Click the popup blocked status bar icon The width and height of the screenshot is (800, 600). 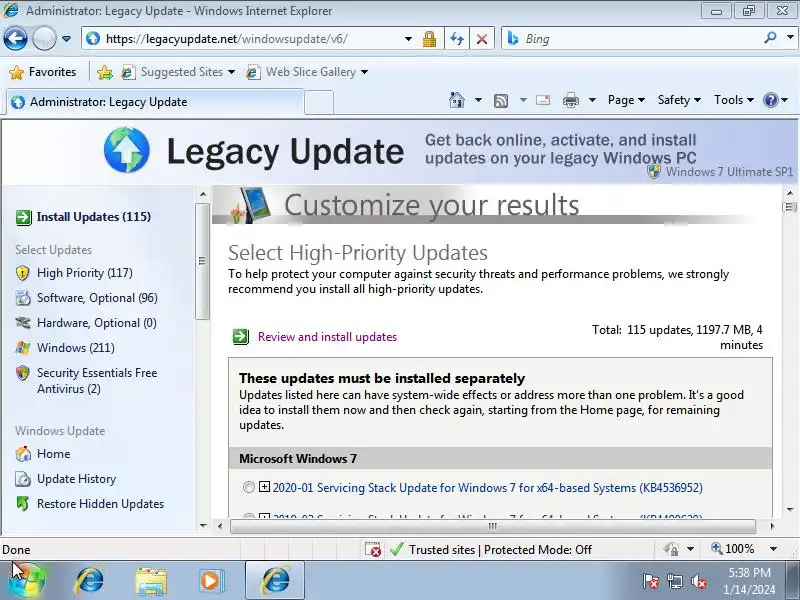373,549
